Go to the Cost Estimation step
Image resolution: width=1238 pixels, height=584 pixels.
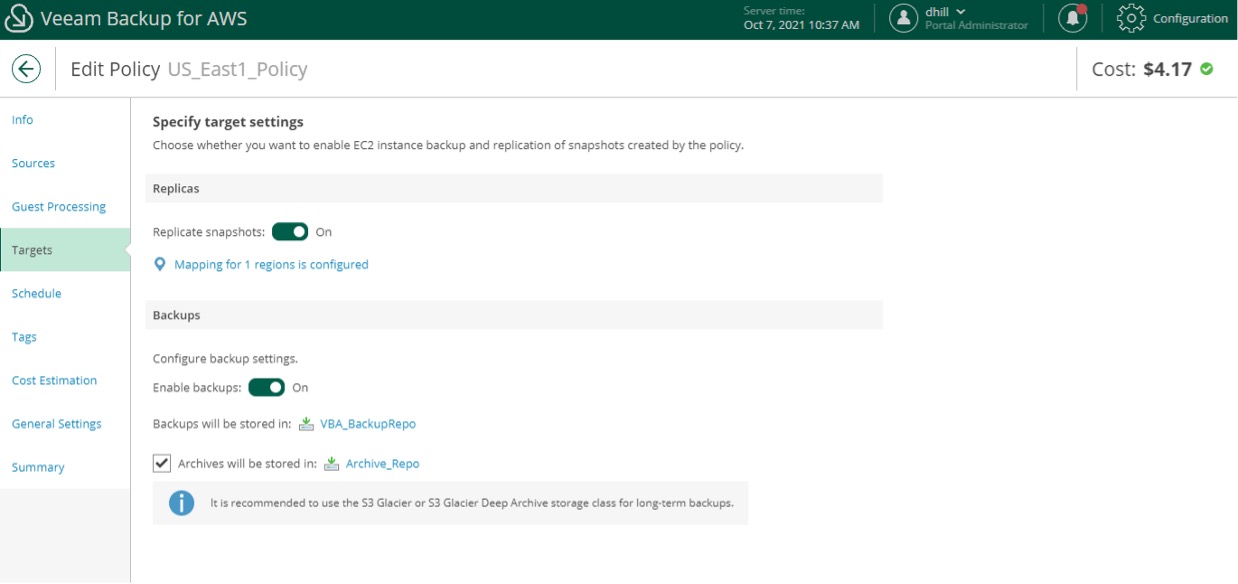tap(54, 380)
